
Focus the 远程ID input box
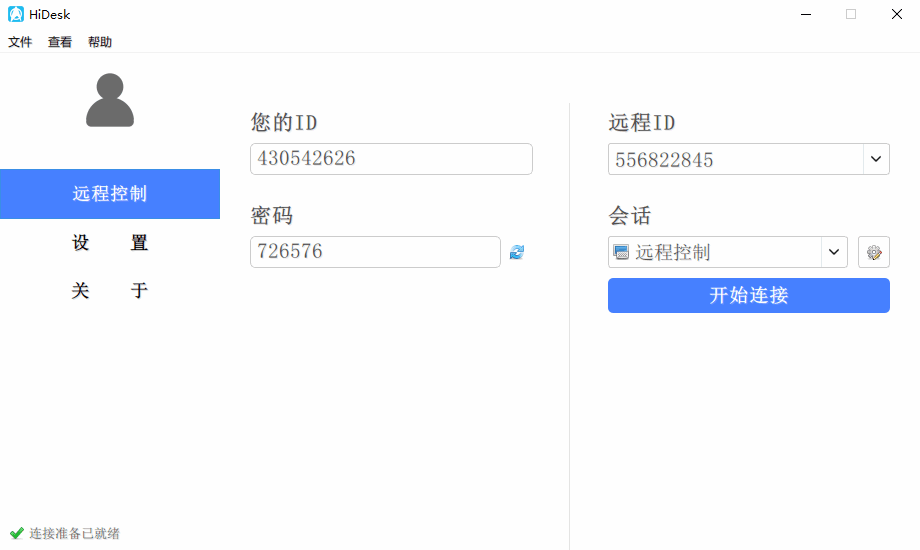(735, 160)
